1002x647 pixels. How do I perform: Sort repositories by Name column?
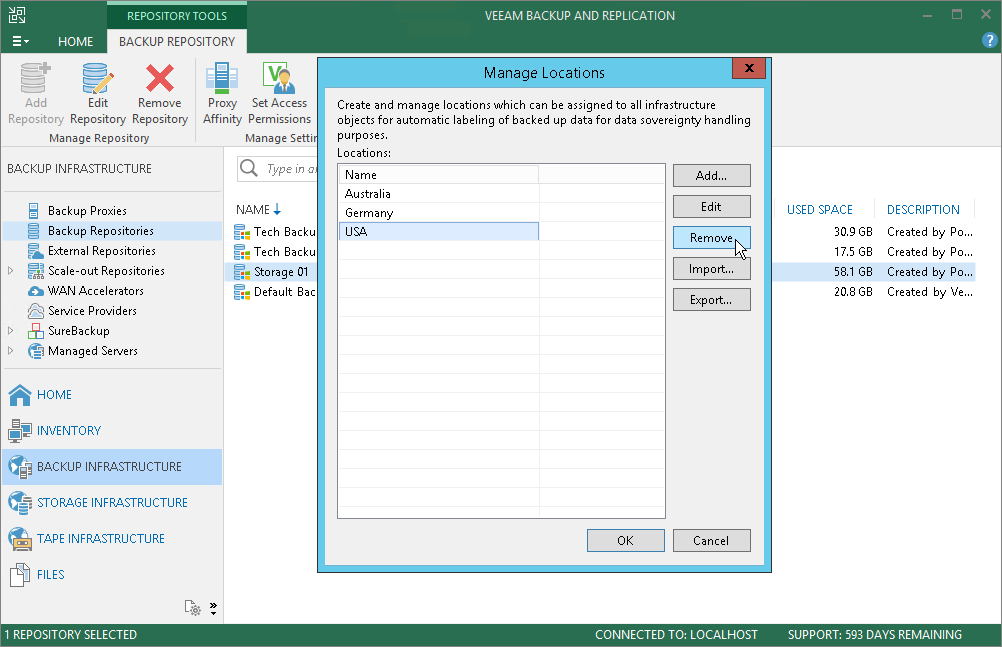click(x=258, y=210)
